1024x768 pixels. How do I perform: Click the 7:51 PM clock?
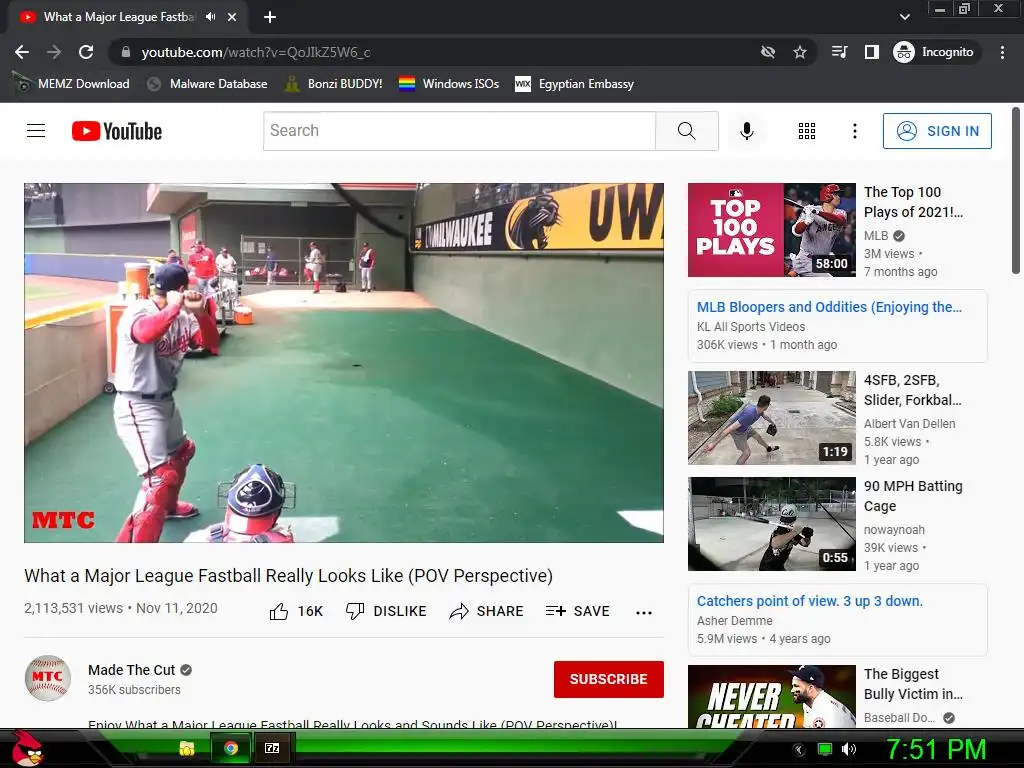pos(935,749)
